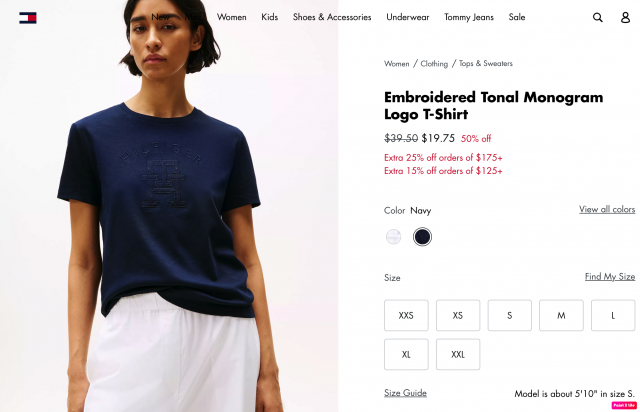The image size is (640, 412).
Task: Choose size S
Action: coord(509,315)
